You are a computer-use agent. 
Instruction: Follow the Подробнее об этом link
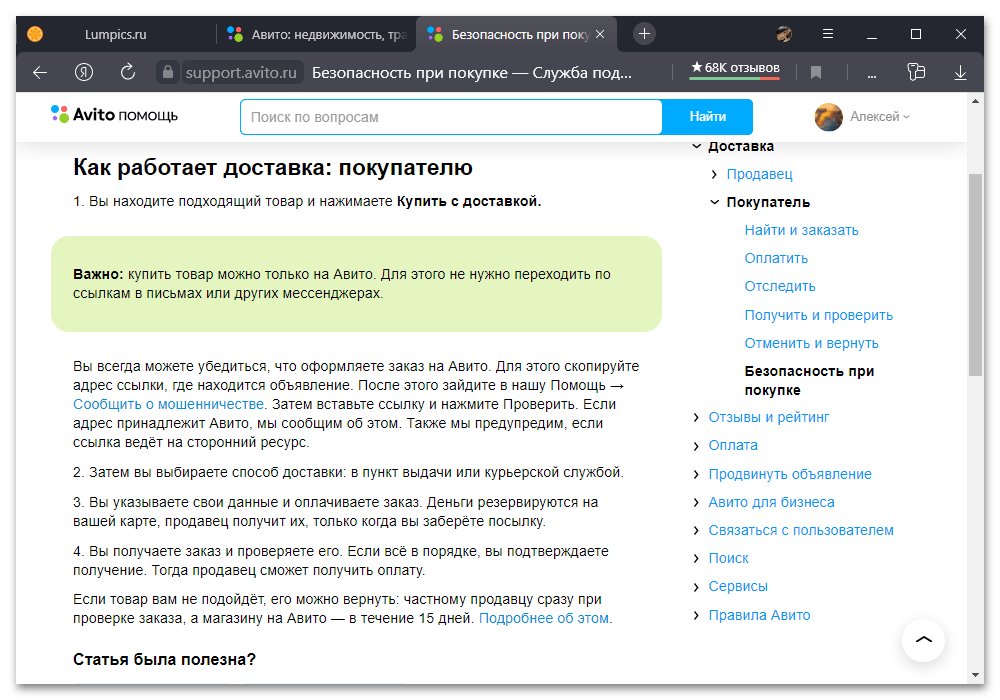pos(543,618)
